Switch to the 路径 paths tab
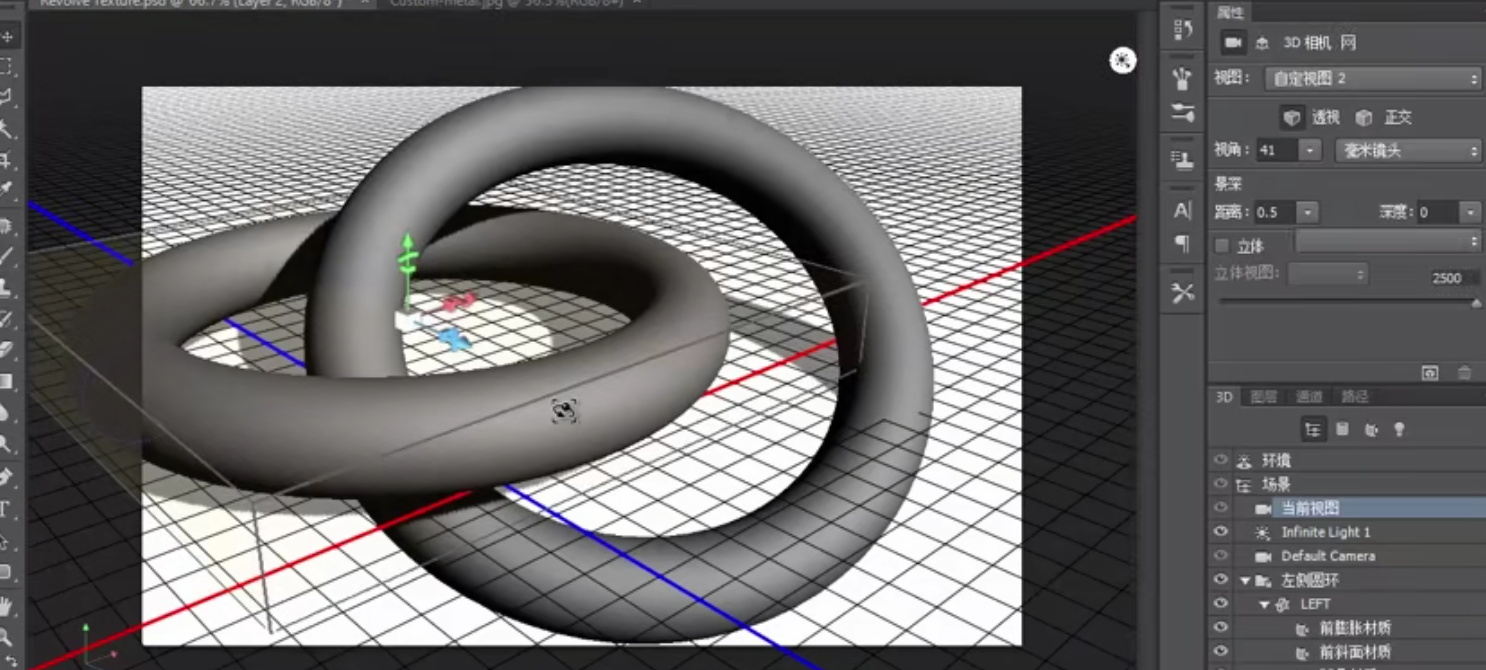The height and width of the screenshot is (670, 1486). pyautogui.click(x=1354, y=397)
